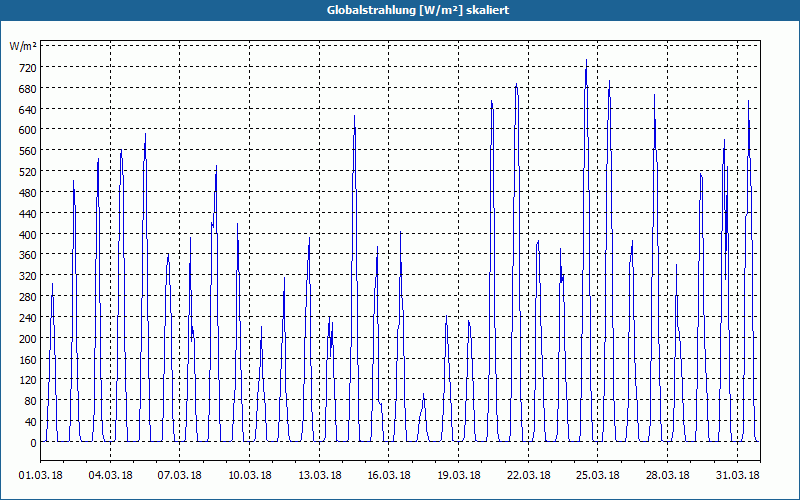Click the 10.03.18 date label
Screen dimensions: 800x500
coord(249,475)
